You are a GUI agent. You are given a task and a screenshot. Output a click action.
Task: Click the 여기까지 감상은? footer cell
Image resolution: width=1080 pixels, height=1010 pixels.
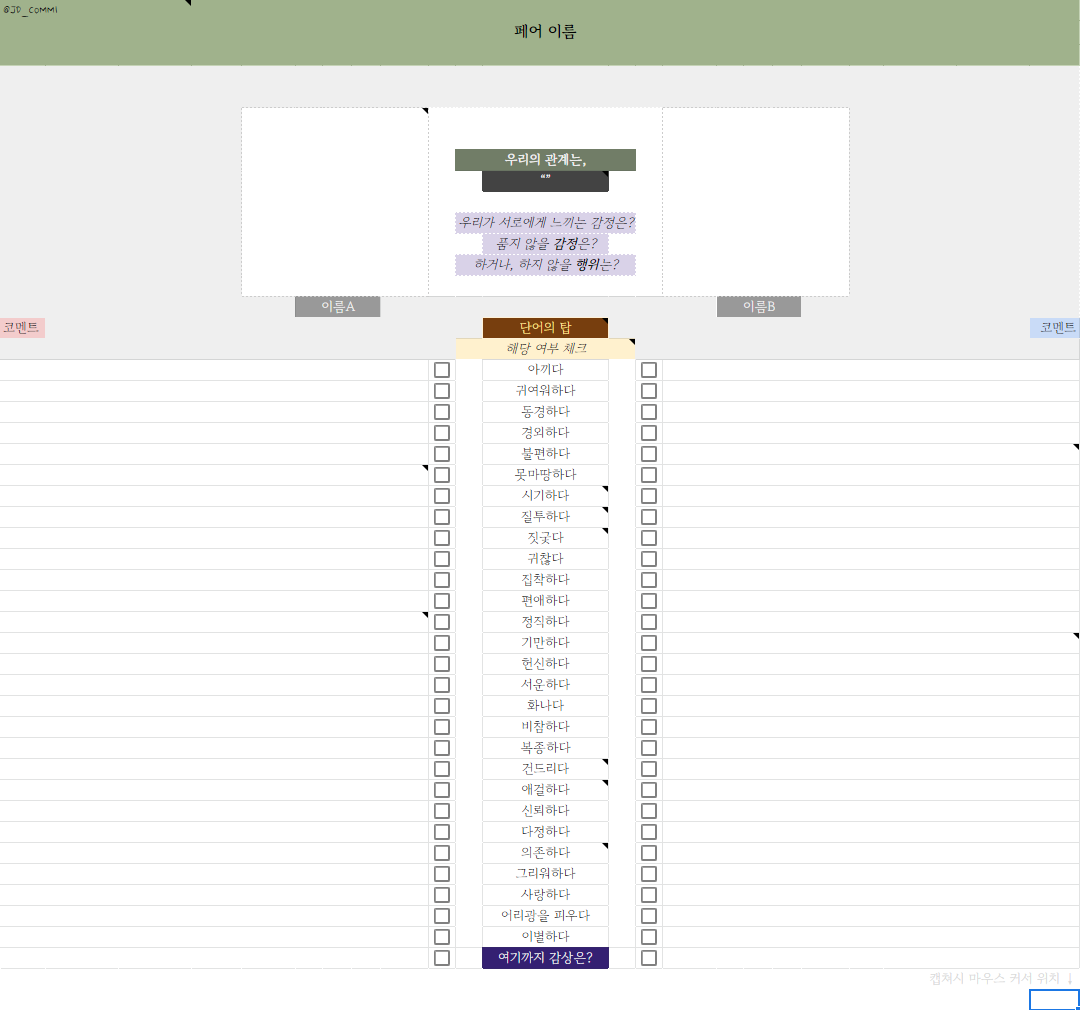(545, 957)
